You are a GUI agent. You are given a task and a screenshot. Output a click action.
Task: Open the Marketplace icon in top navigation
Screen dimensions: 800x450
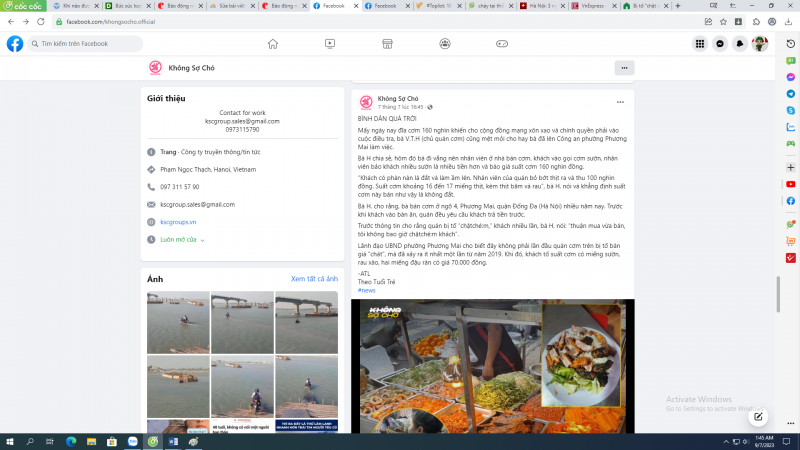pyautogui.click(x=387, y=44)
